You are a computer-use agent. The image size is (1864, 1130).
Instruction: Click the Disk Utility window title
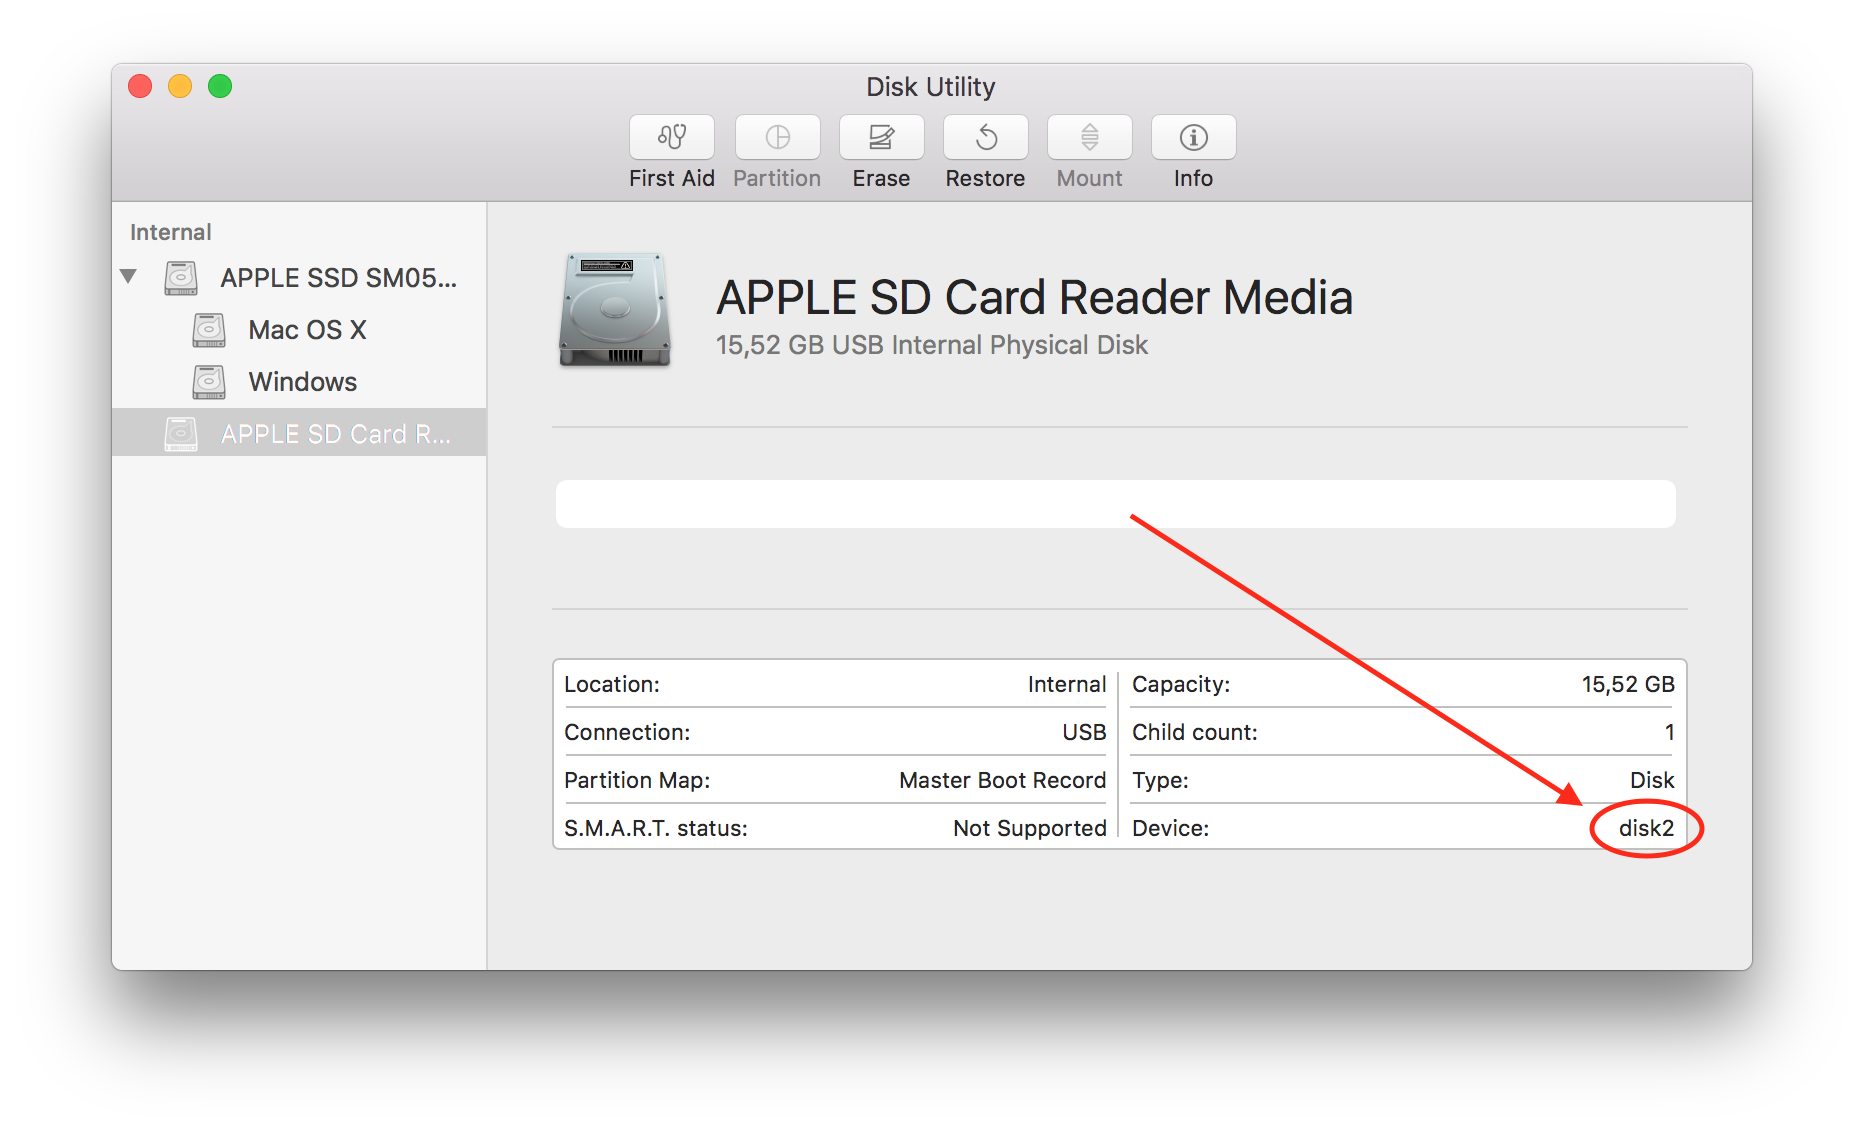tap(931, 87)
